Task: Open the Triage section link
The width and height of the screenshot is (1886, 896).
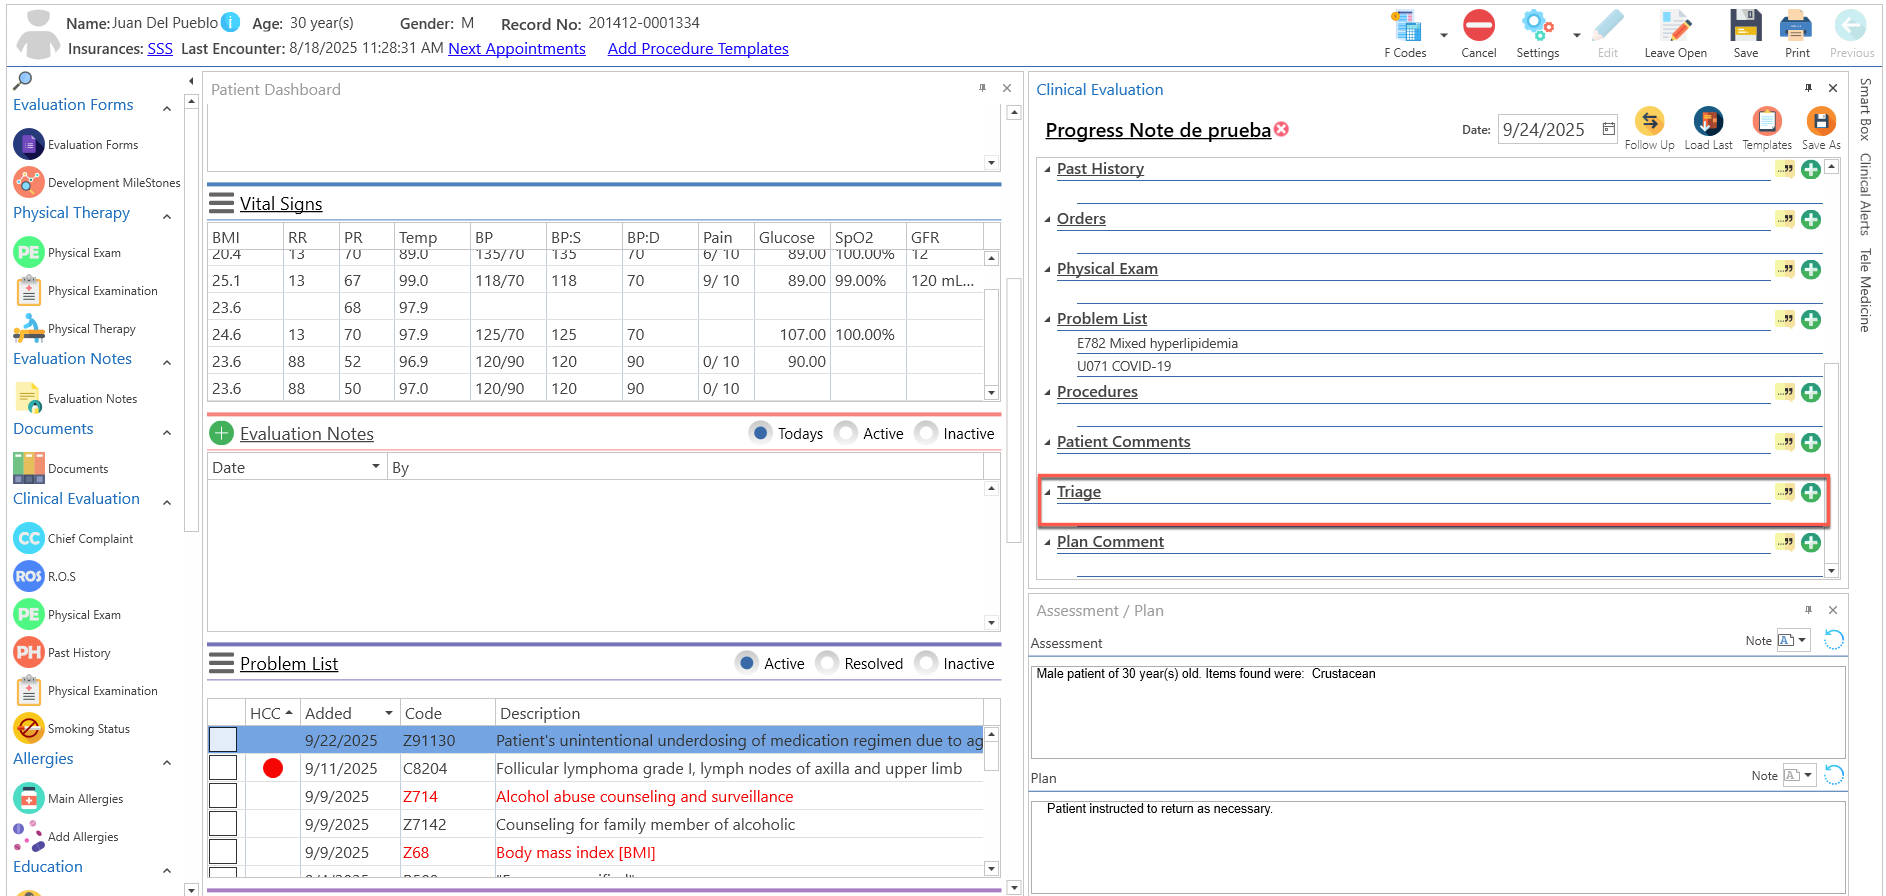Action: [1078, 491]
